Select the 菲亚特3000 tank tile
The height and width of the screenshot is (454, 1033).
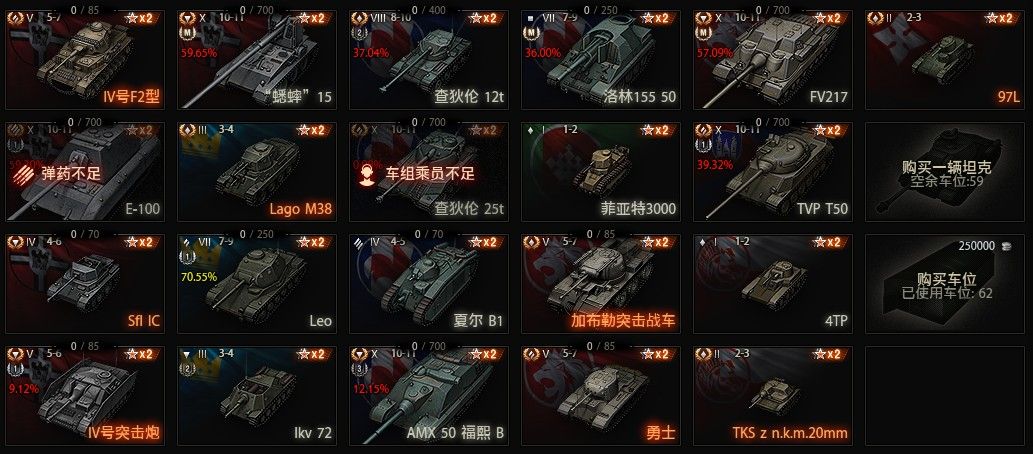[x=601, y=171]
